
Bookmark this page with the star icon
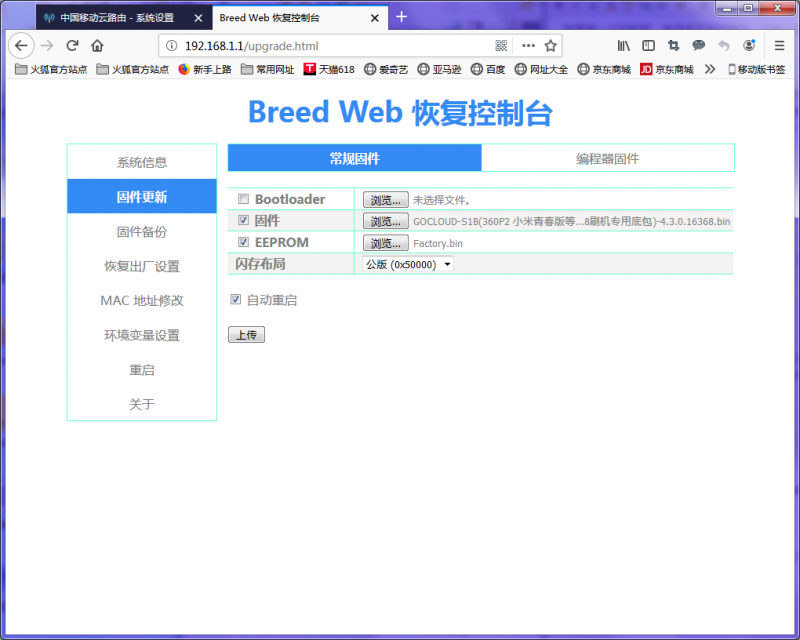point(551,46)
